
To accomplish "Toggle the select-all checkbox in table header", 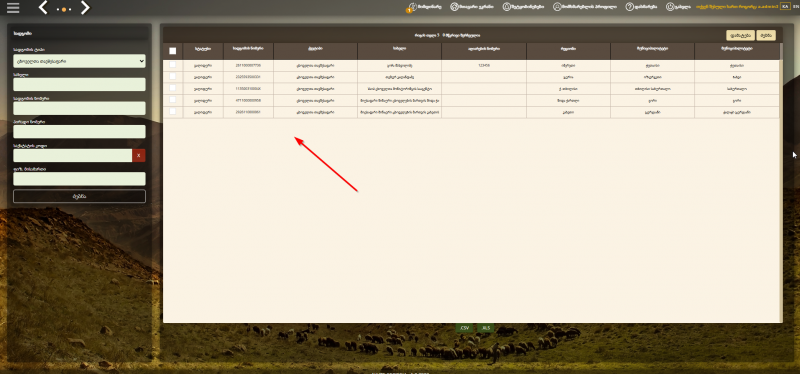I will click(x=172, y=51).
